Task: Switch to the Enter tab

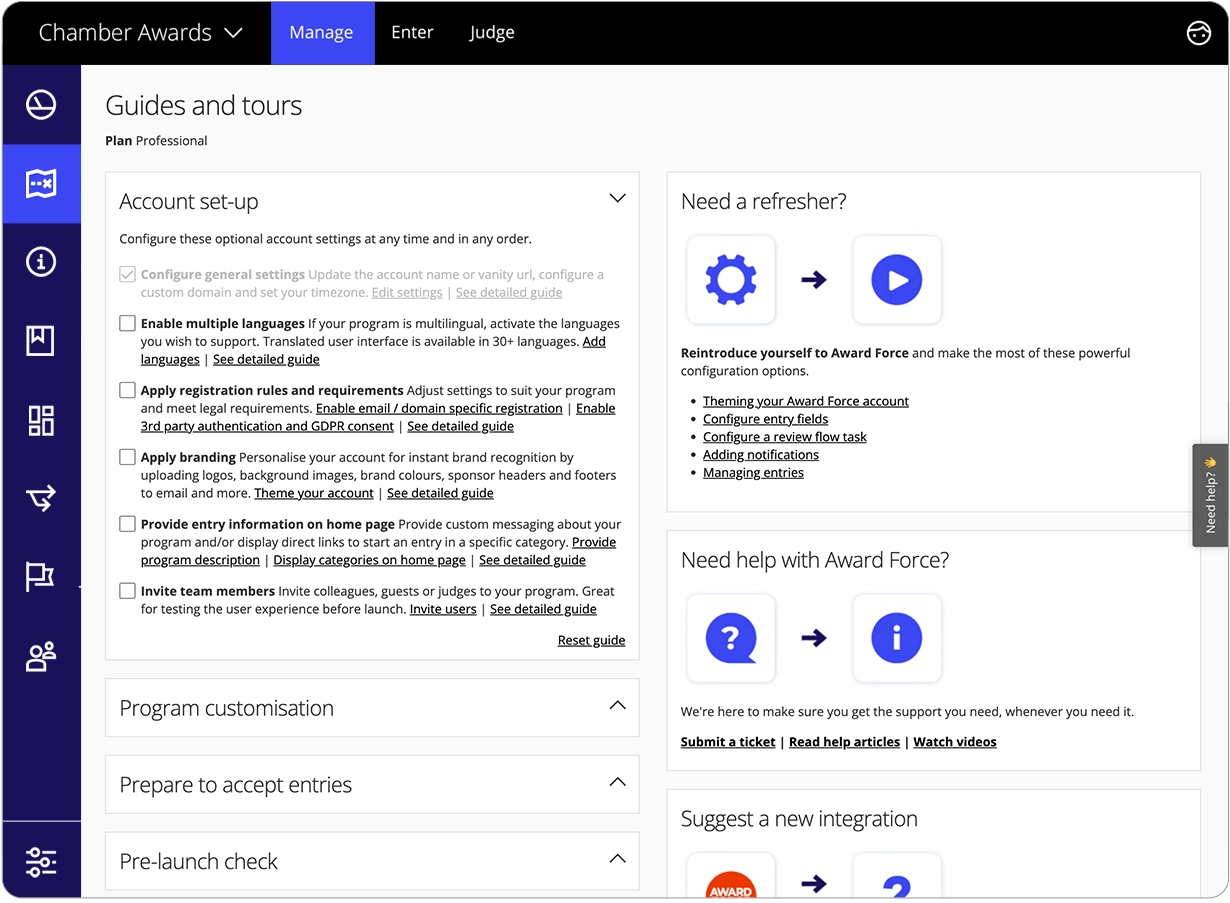Action: [x=412, y=32]
